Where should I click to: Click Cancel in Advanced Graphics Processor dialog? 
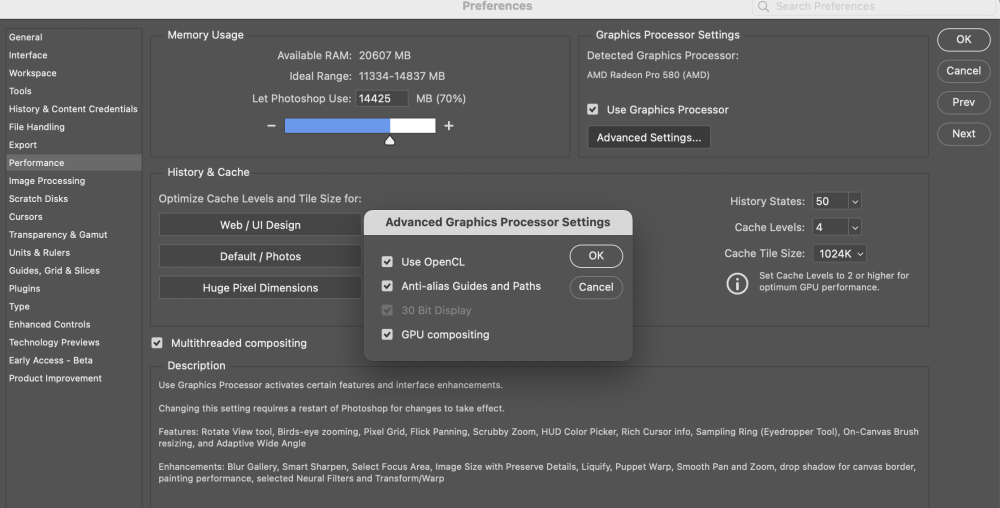[x=596, y=287]
